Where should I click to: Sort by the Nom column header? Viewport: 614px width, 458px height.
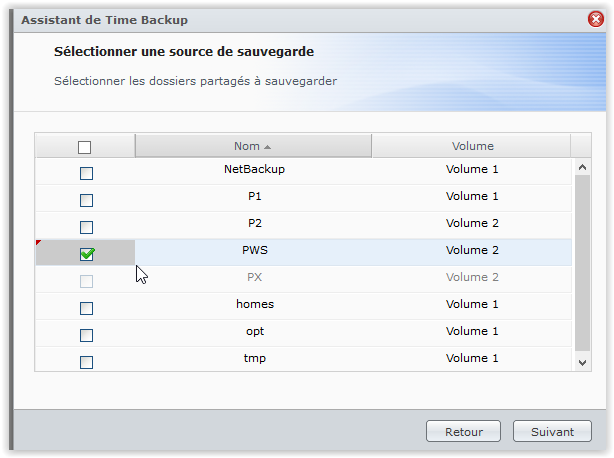pyautogui.click(x=246, y=146)
